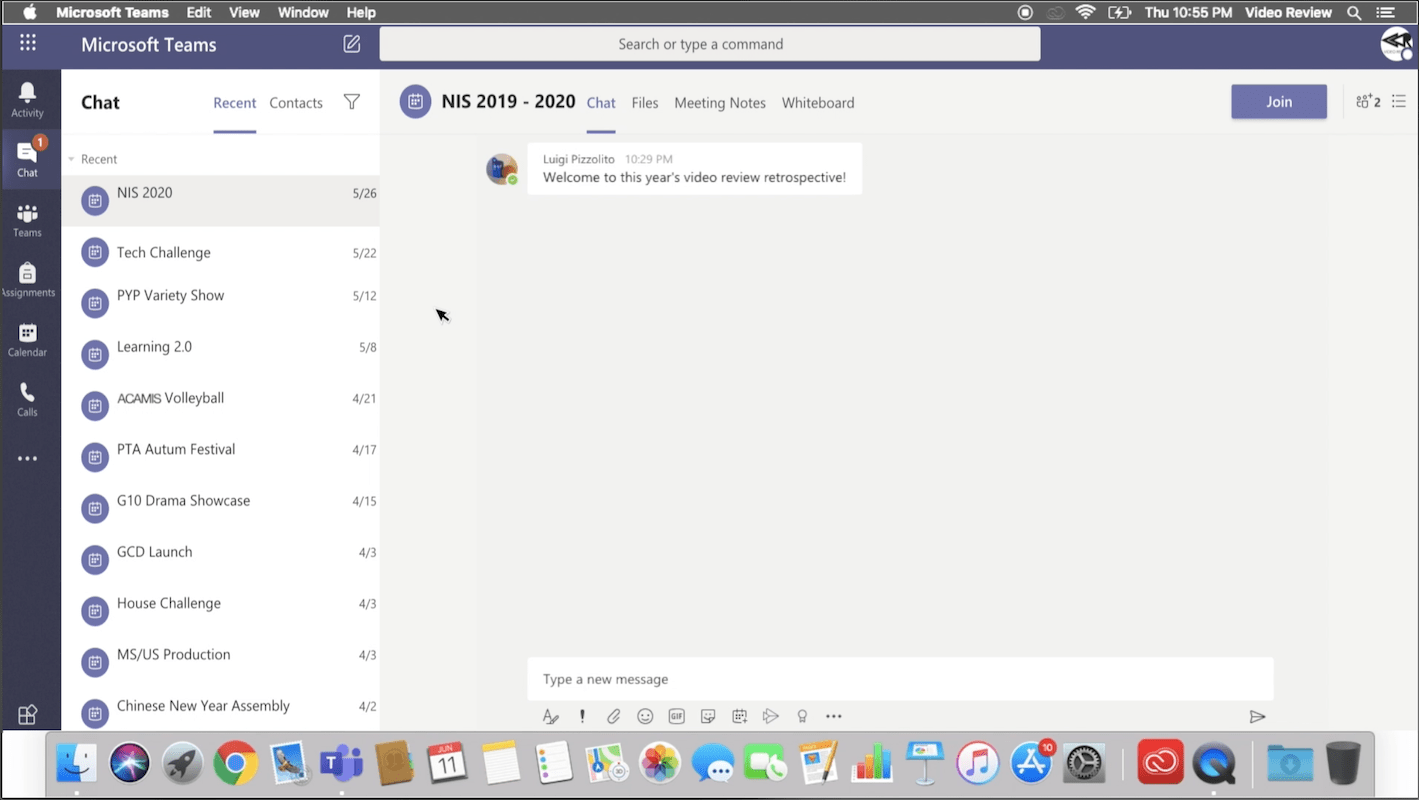Open the Learning 2.0 chat

click(x=221, y=354)
